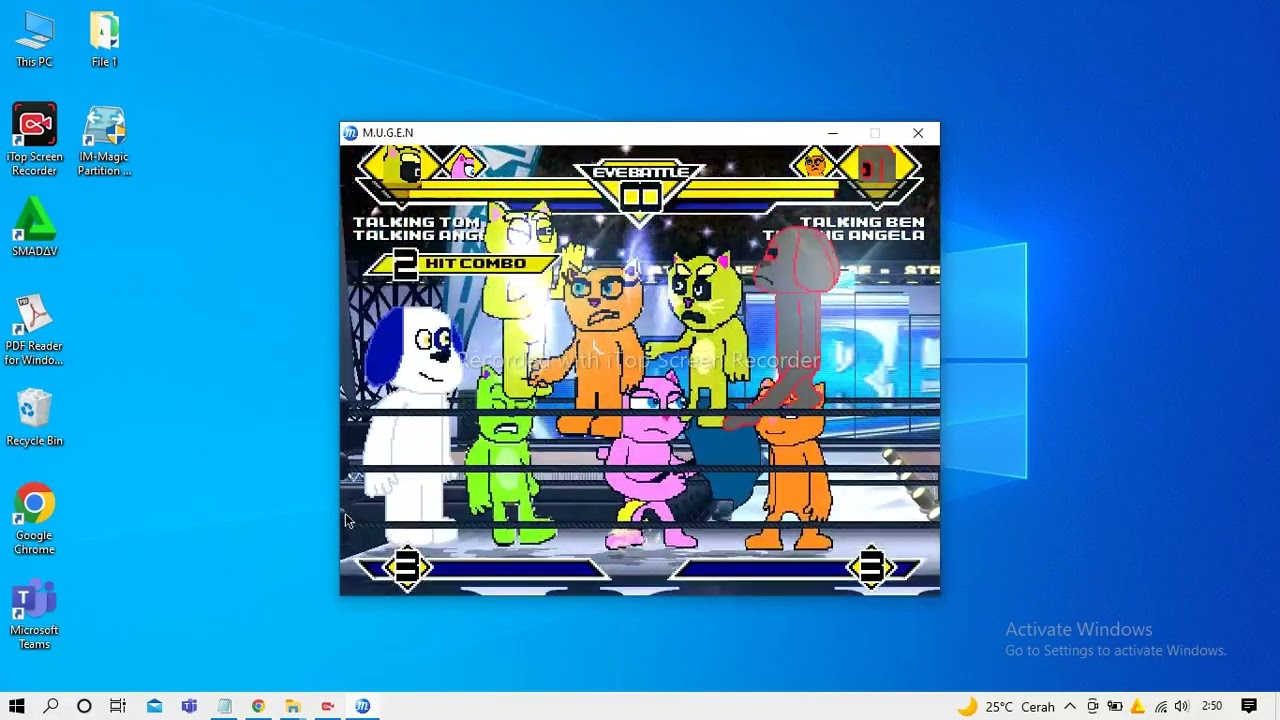Open the volume control in tray
Viewport: 1280px width, 720px height.
[1182, 706]
